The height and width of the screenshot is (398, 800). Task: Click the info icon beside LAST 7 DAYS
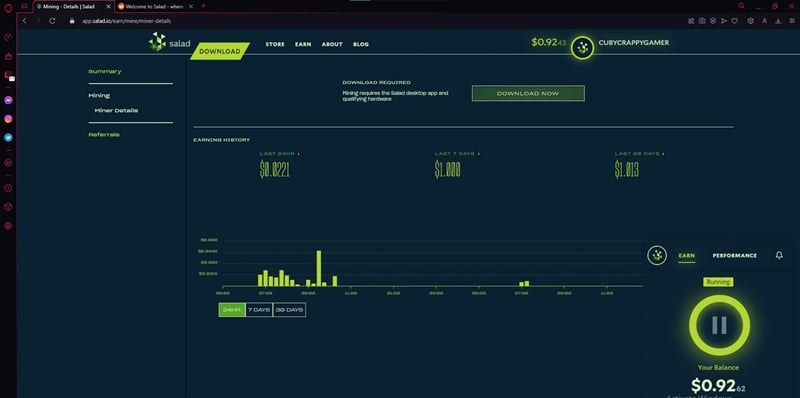479,154
